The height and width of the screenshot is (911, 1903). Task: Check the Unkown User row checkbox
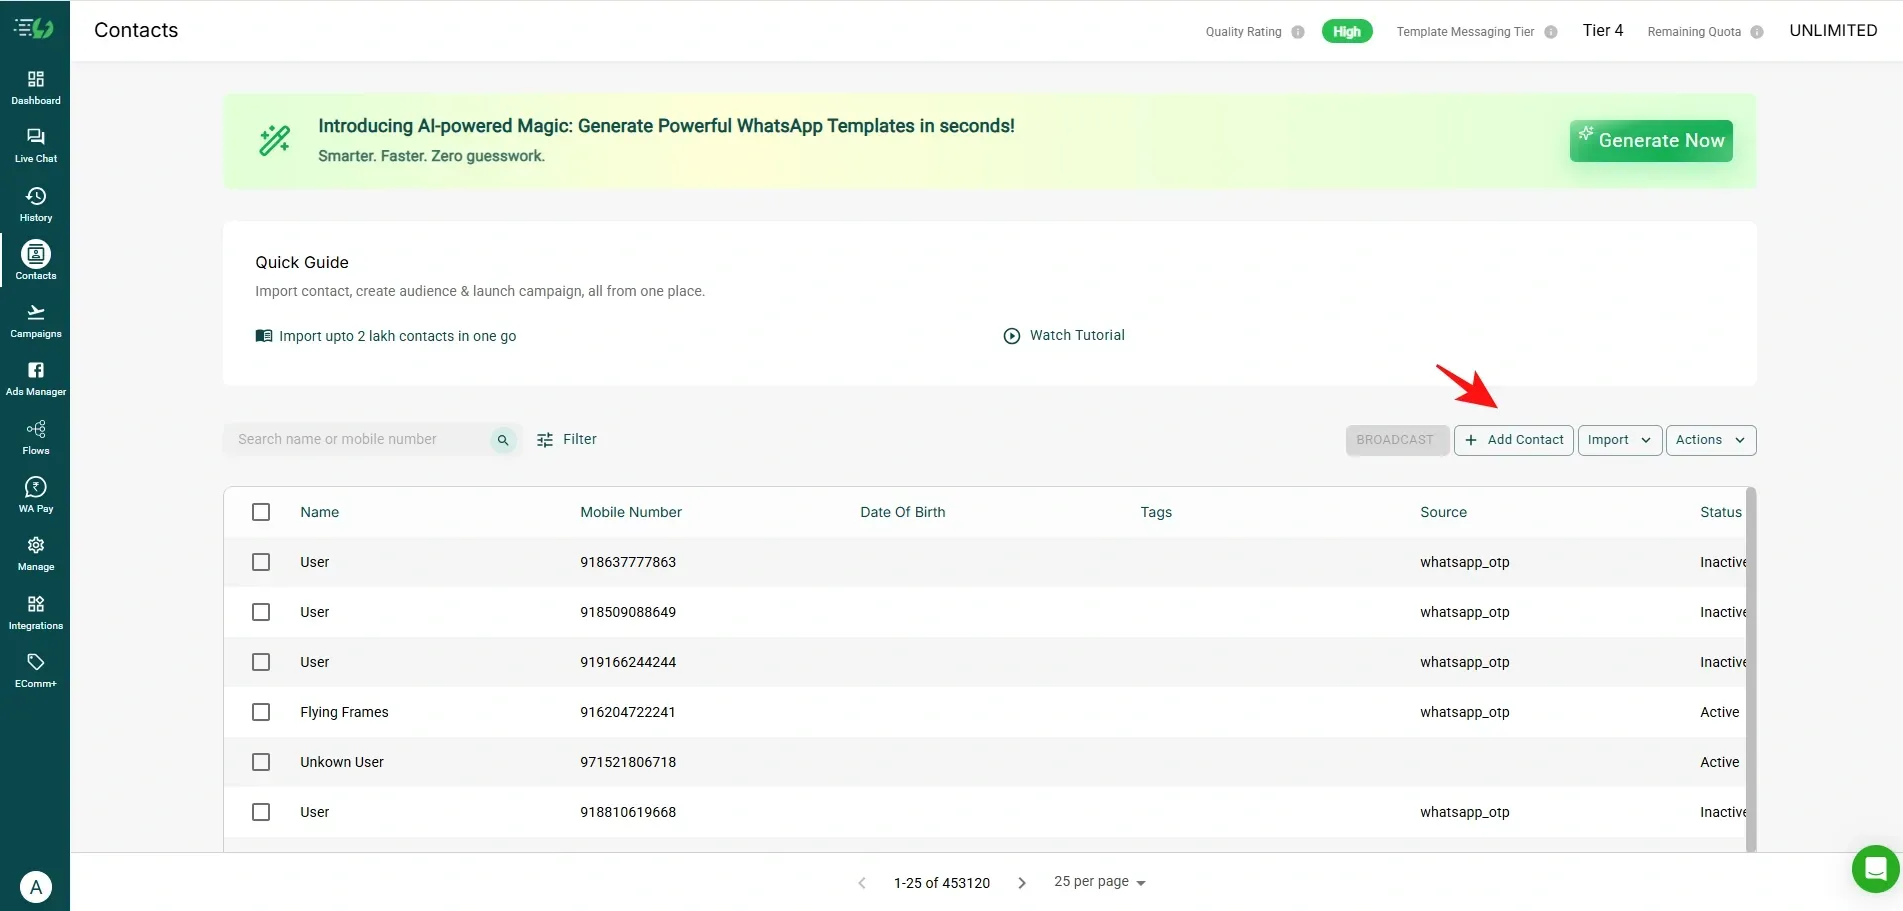(261, 762)
